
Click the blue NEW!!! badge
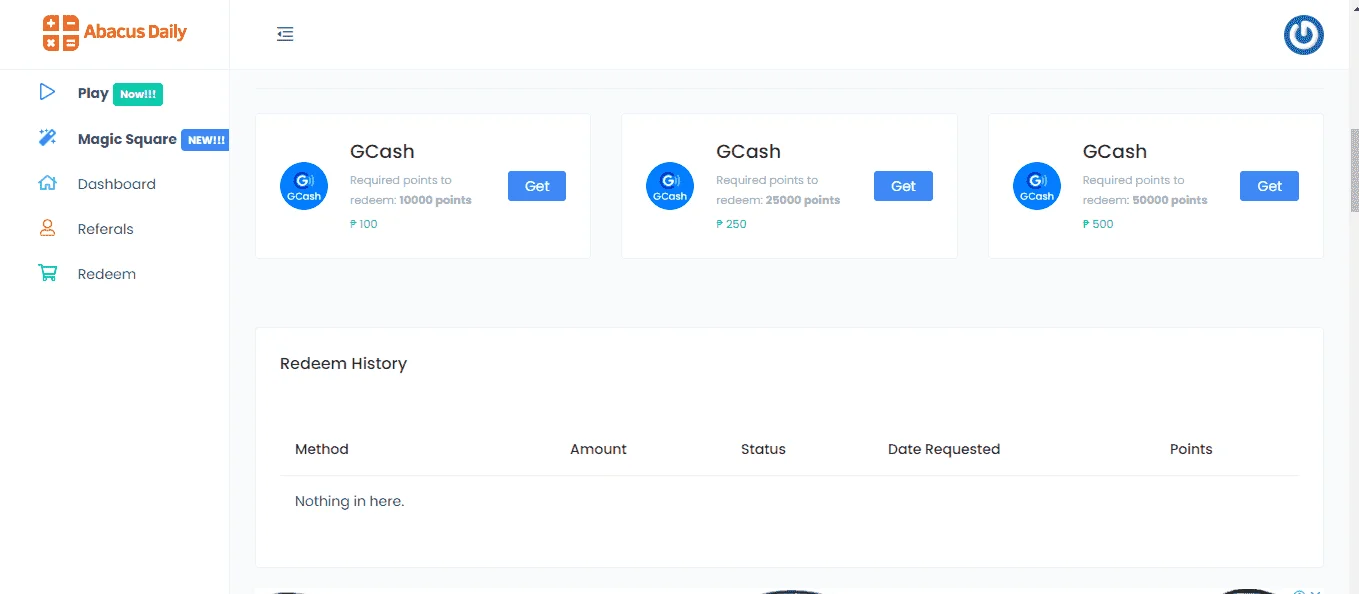click(206, 140)
